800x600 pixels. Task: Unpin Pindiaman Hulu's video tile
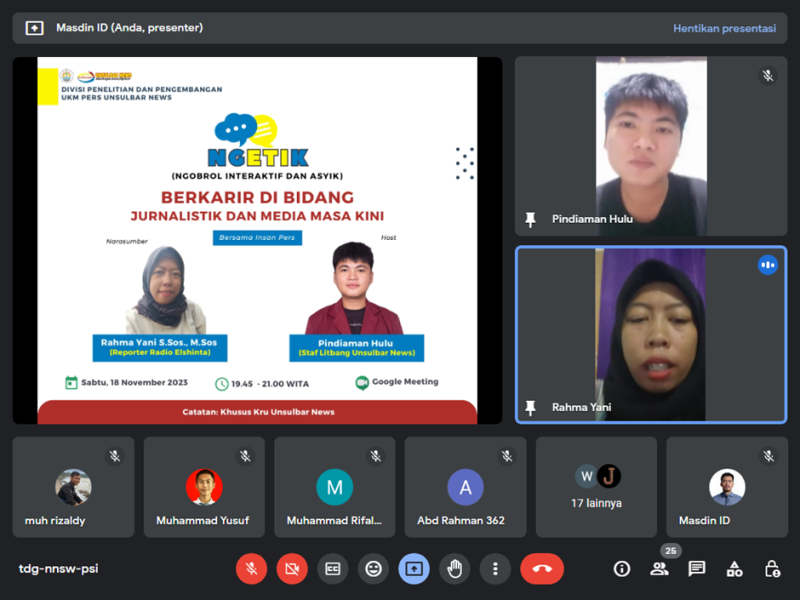click(531, 219)
